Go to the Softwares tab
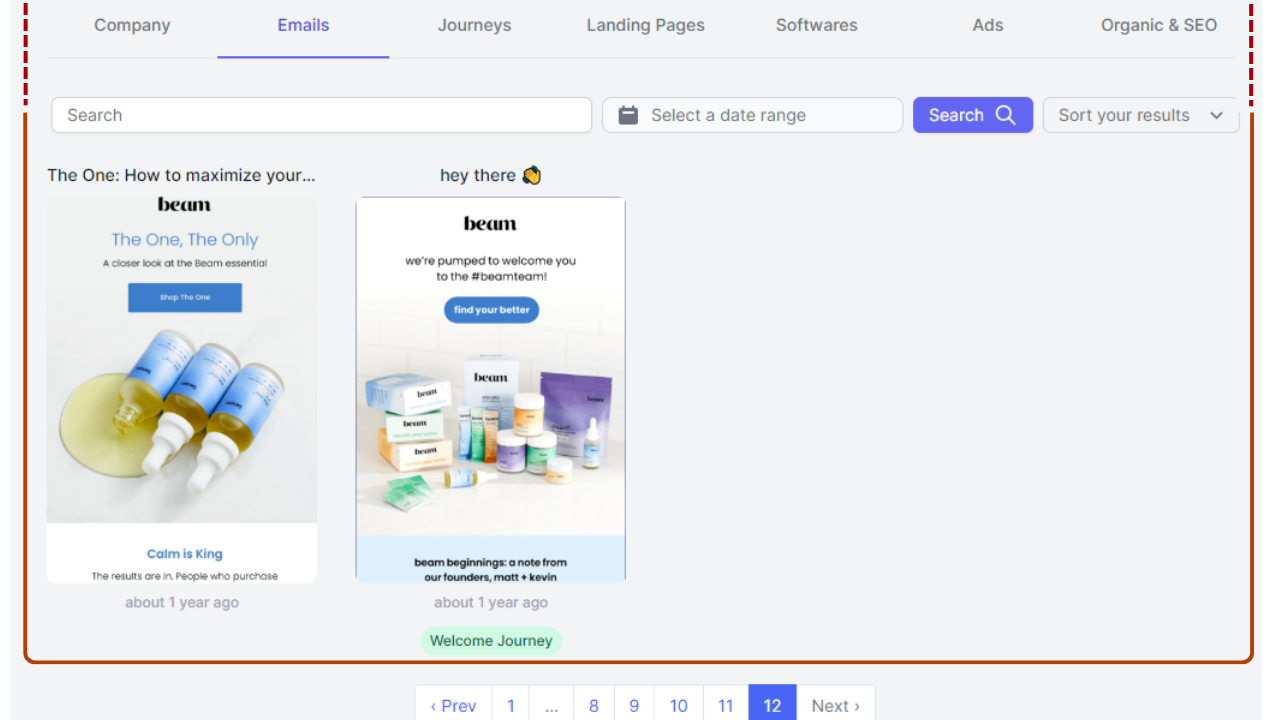 click(x=816, y=26)
